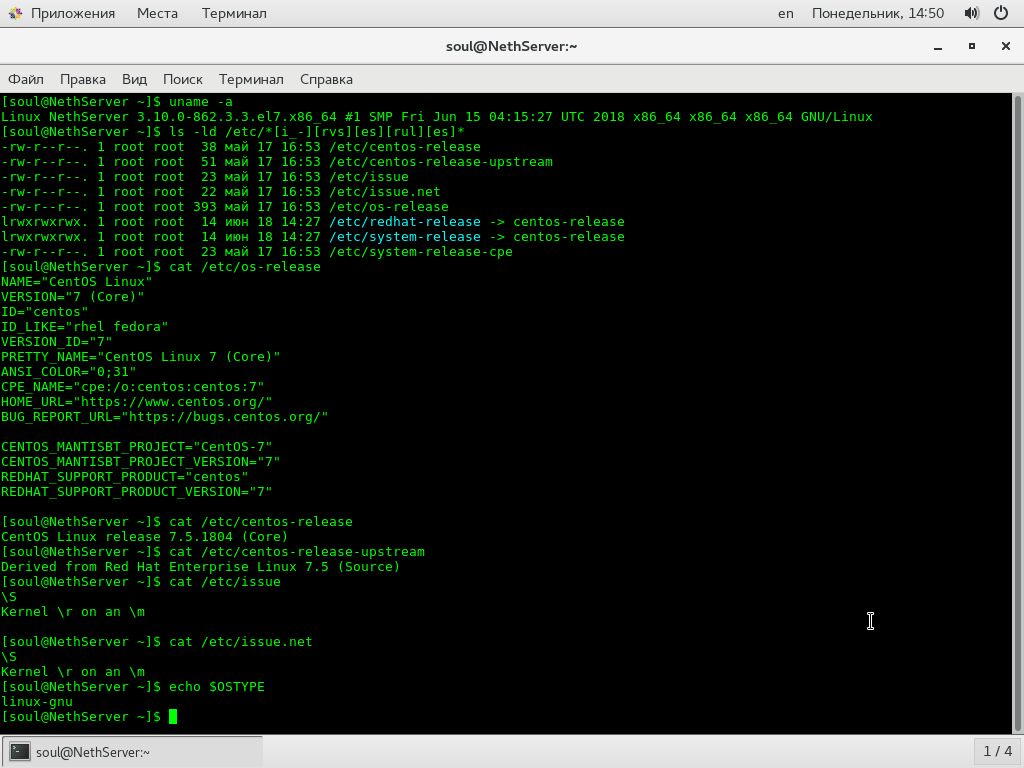The image size is (1024, 768).
Task: Click the Linux NethServer 3.10.0 kernel line
Action: point(436,117)
